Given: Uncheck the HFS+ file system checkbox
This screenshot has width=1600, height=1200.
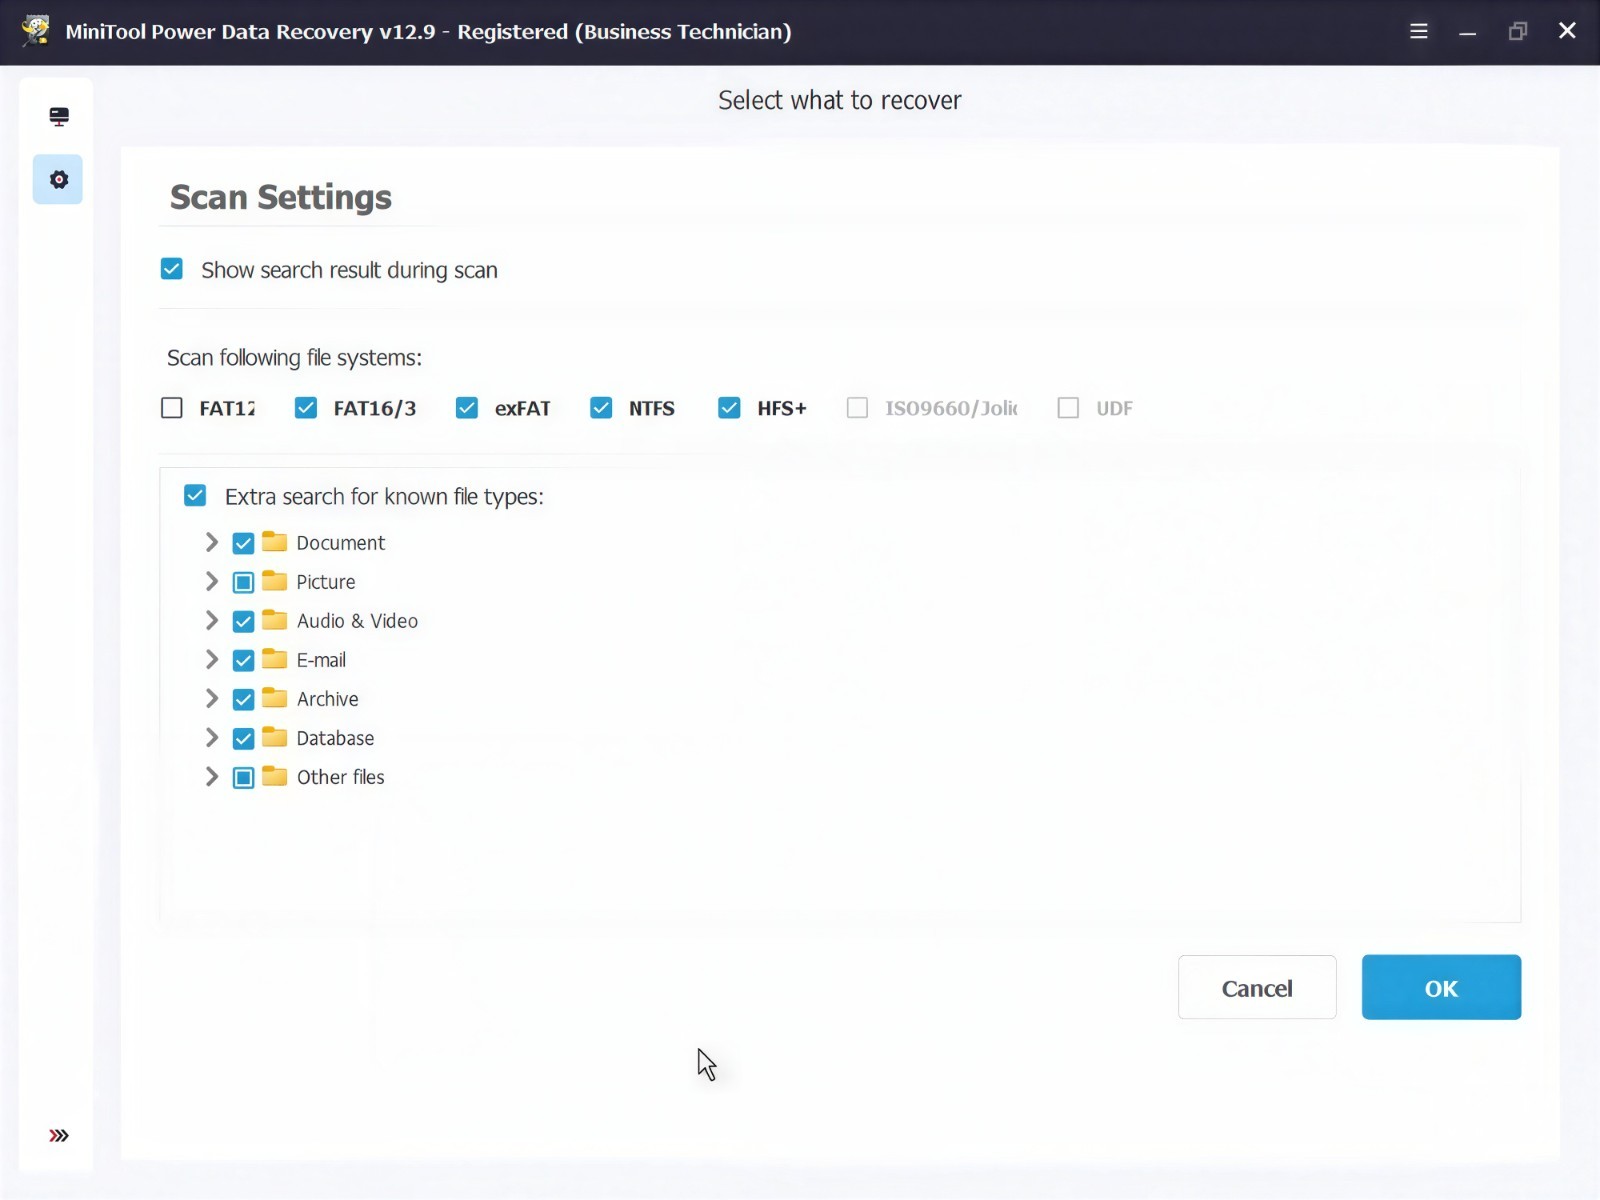Looking at the screenshot, I should (x=729, y=408).
